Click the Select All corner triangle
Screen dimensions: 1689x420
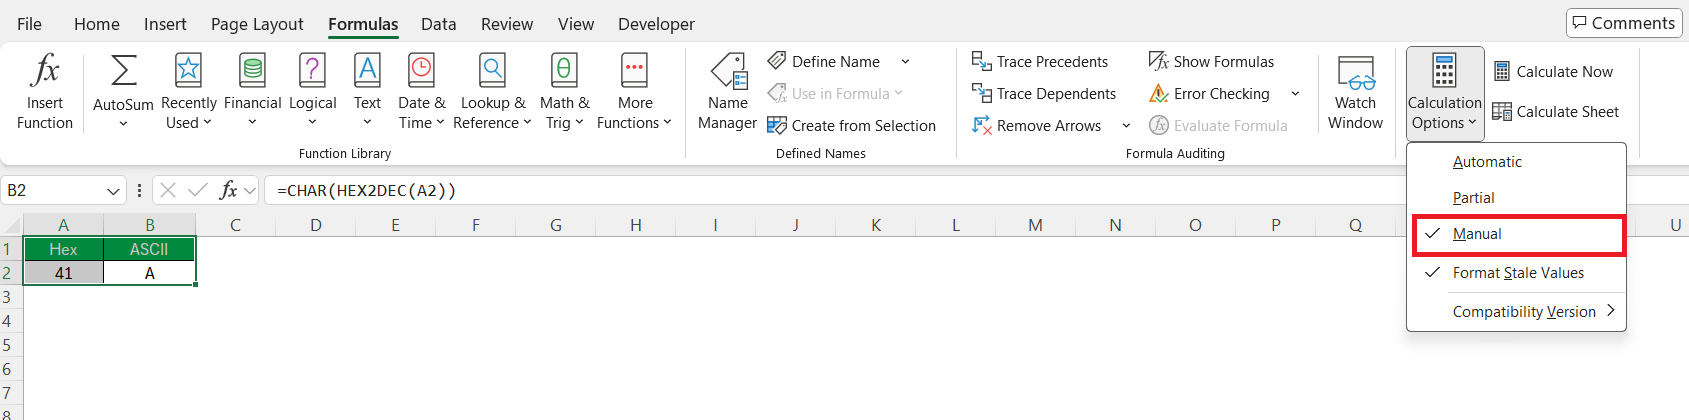pyautogui.click(x=11, y=225)
